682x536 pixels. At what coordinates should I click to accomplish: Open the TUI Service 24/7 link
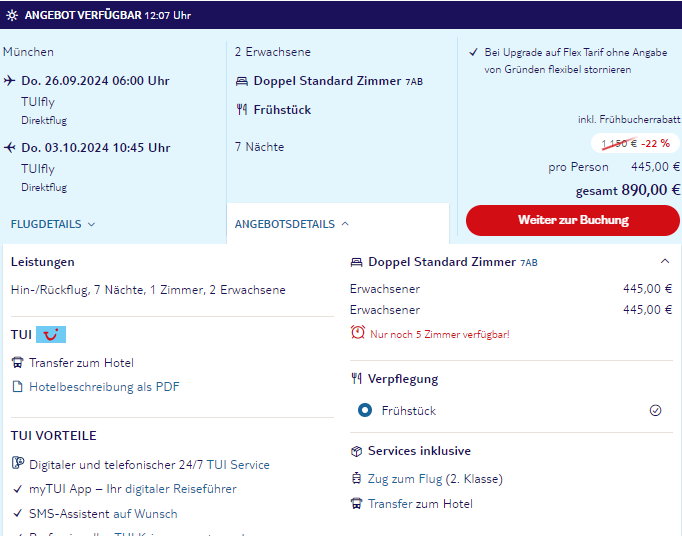tap(238, 465)
